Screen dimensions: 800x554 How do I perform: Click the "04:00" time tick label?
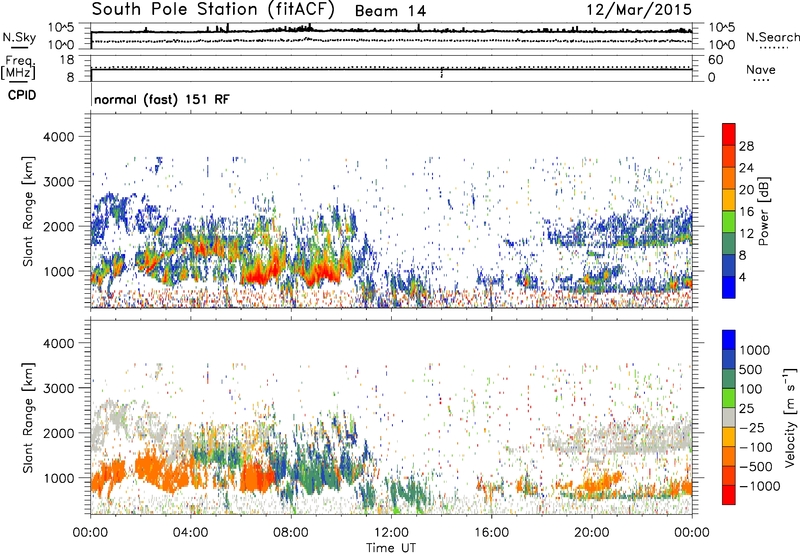click(190, 533)
